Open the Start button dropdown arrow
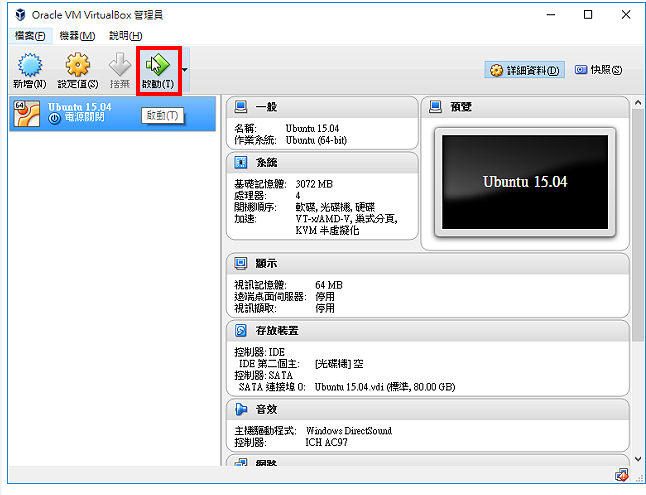The height and width of the screenshot is (495, 646). click(x=185, y=70)
